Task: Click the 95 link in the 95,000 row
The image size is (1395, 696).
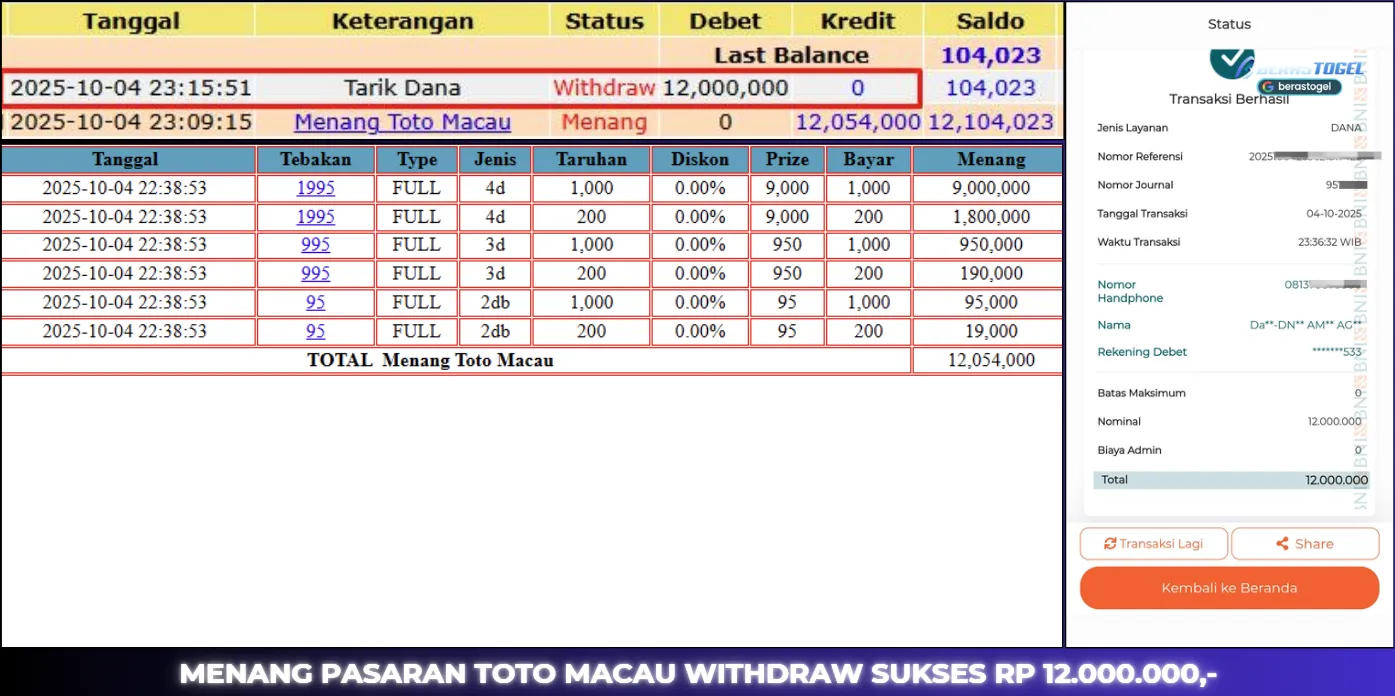Action: click(316, 302)
